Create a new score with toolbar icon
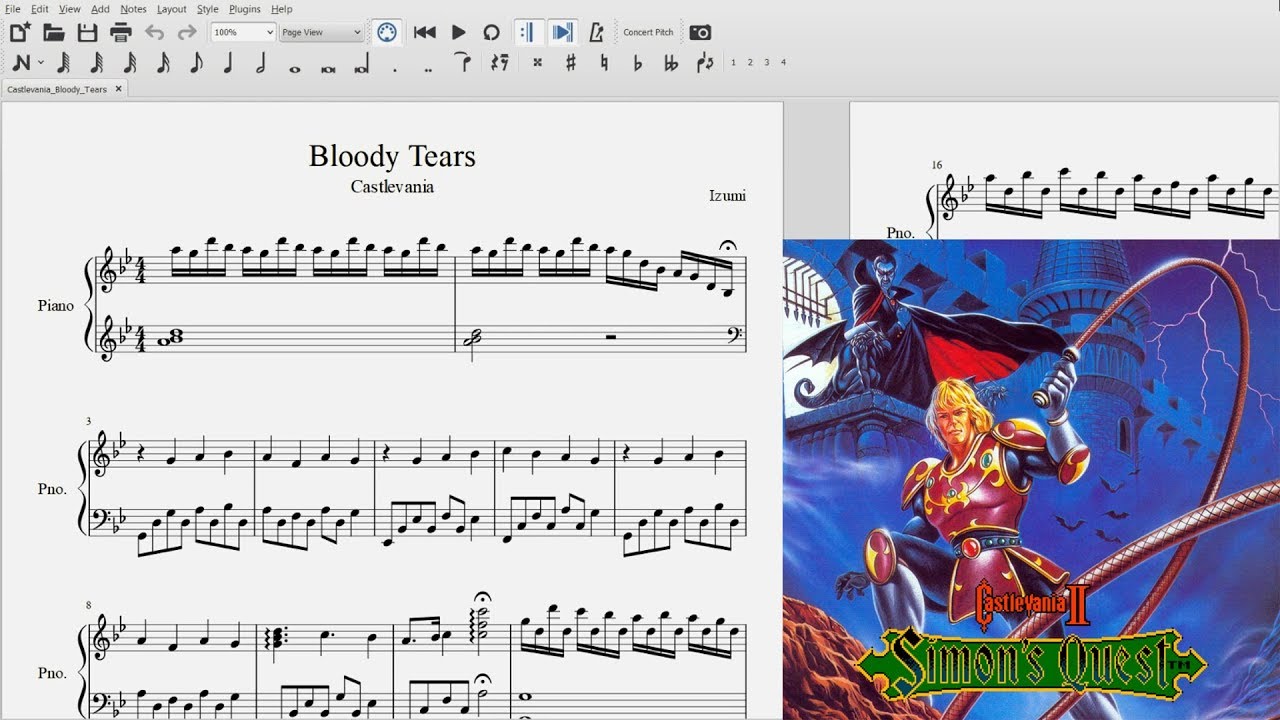This screenshot has height=720, width=1280. (20, 32)
